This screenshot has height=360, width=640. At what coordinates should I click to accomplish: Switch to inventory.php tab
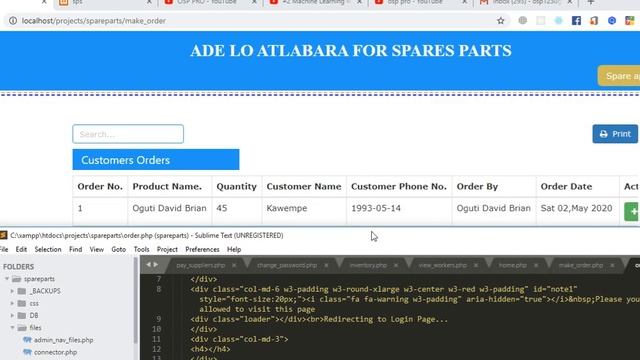pos(368,265)
